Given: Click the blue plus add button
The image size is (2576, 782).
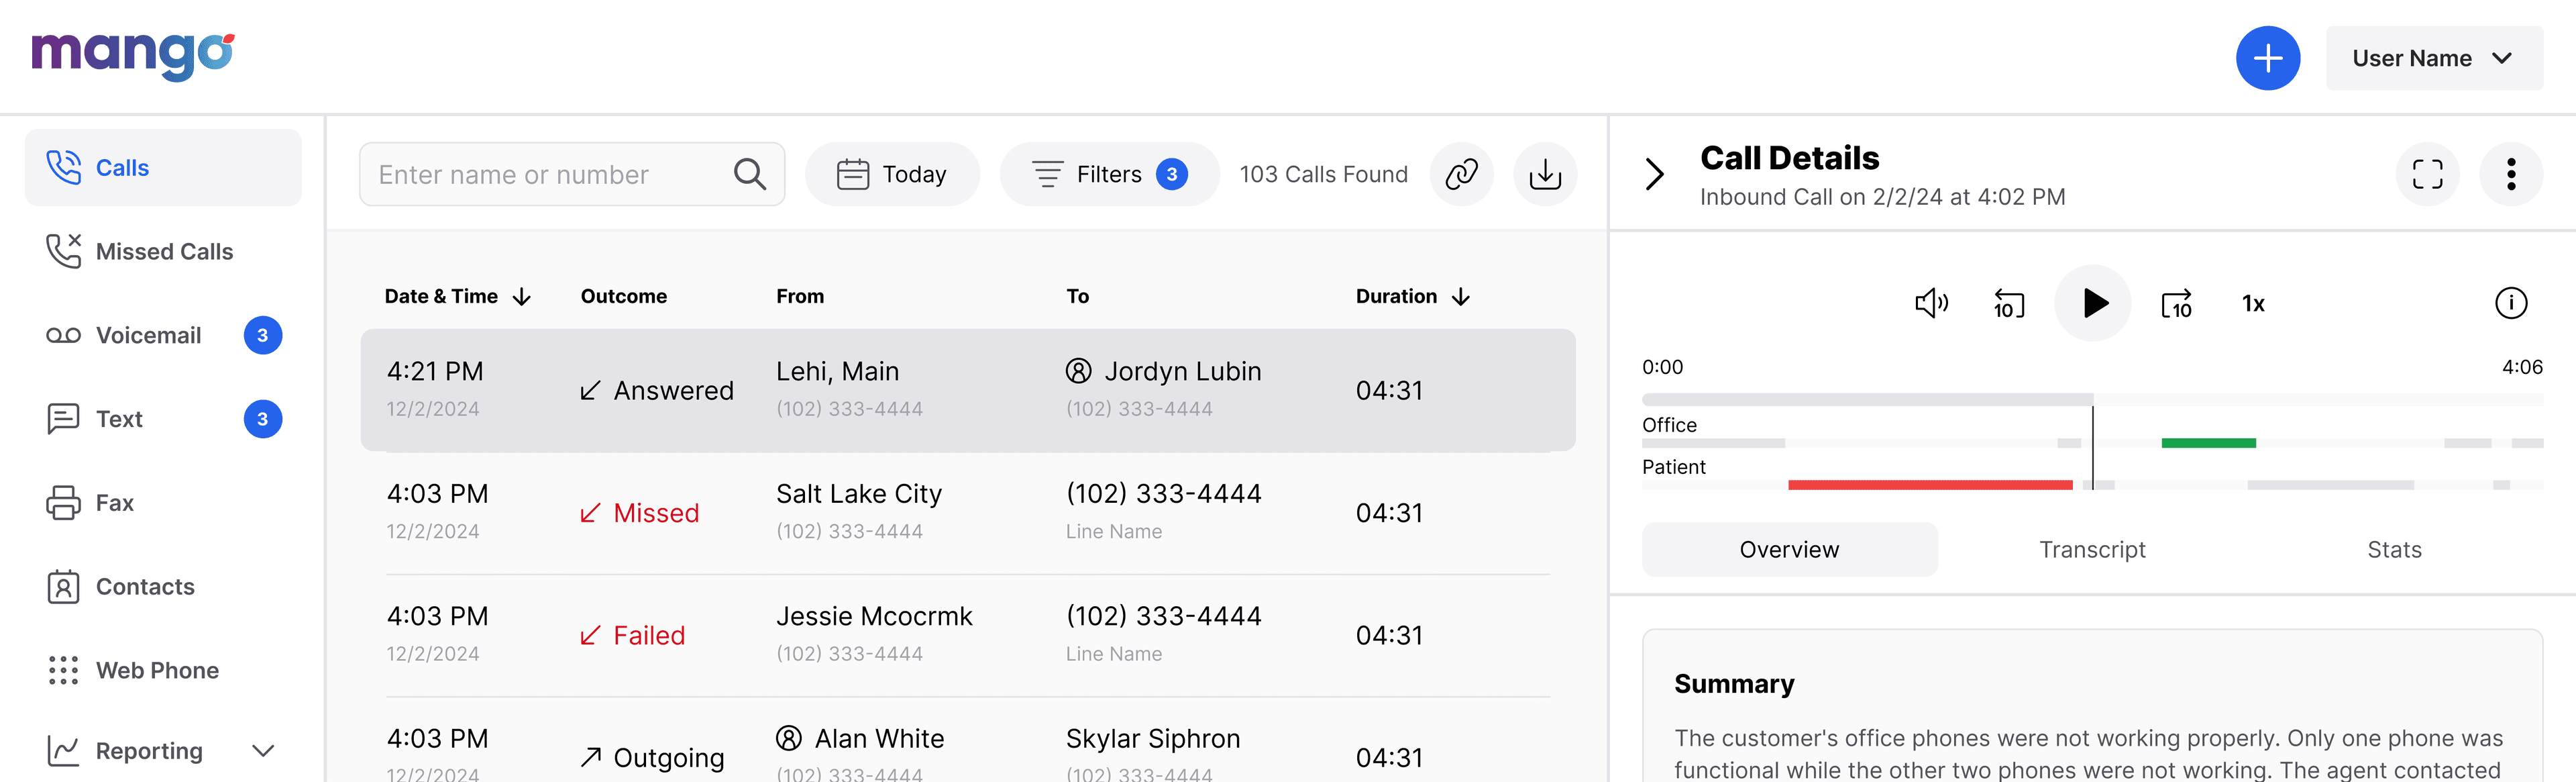Looking at the screenshot, I should [2267, 58].
